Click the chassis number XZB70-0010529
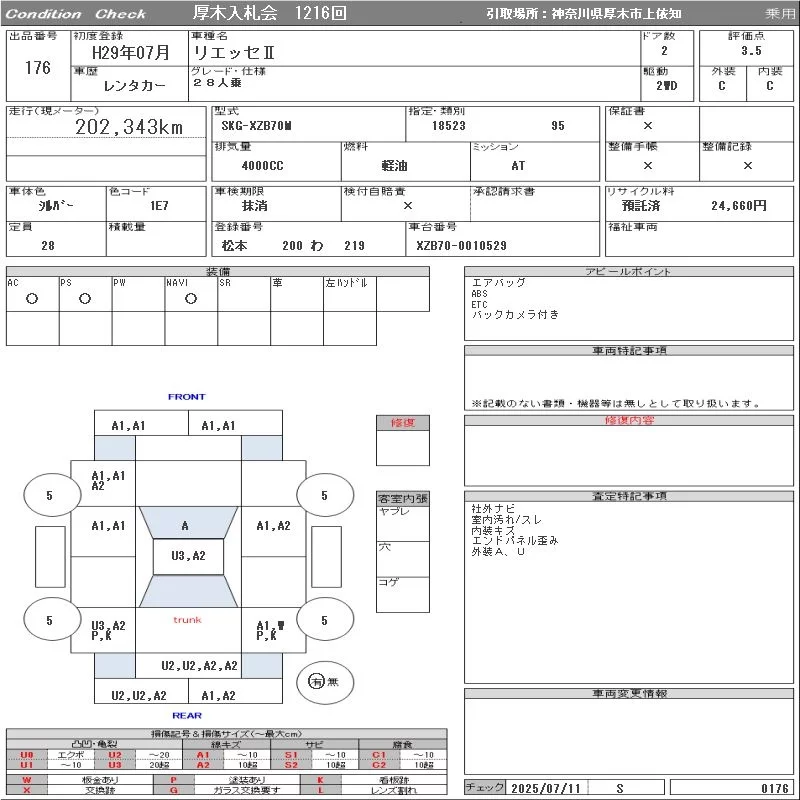 click(461, 245)
